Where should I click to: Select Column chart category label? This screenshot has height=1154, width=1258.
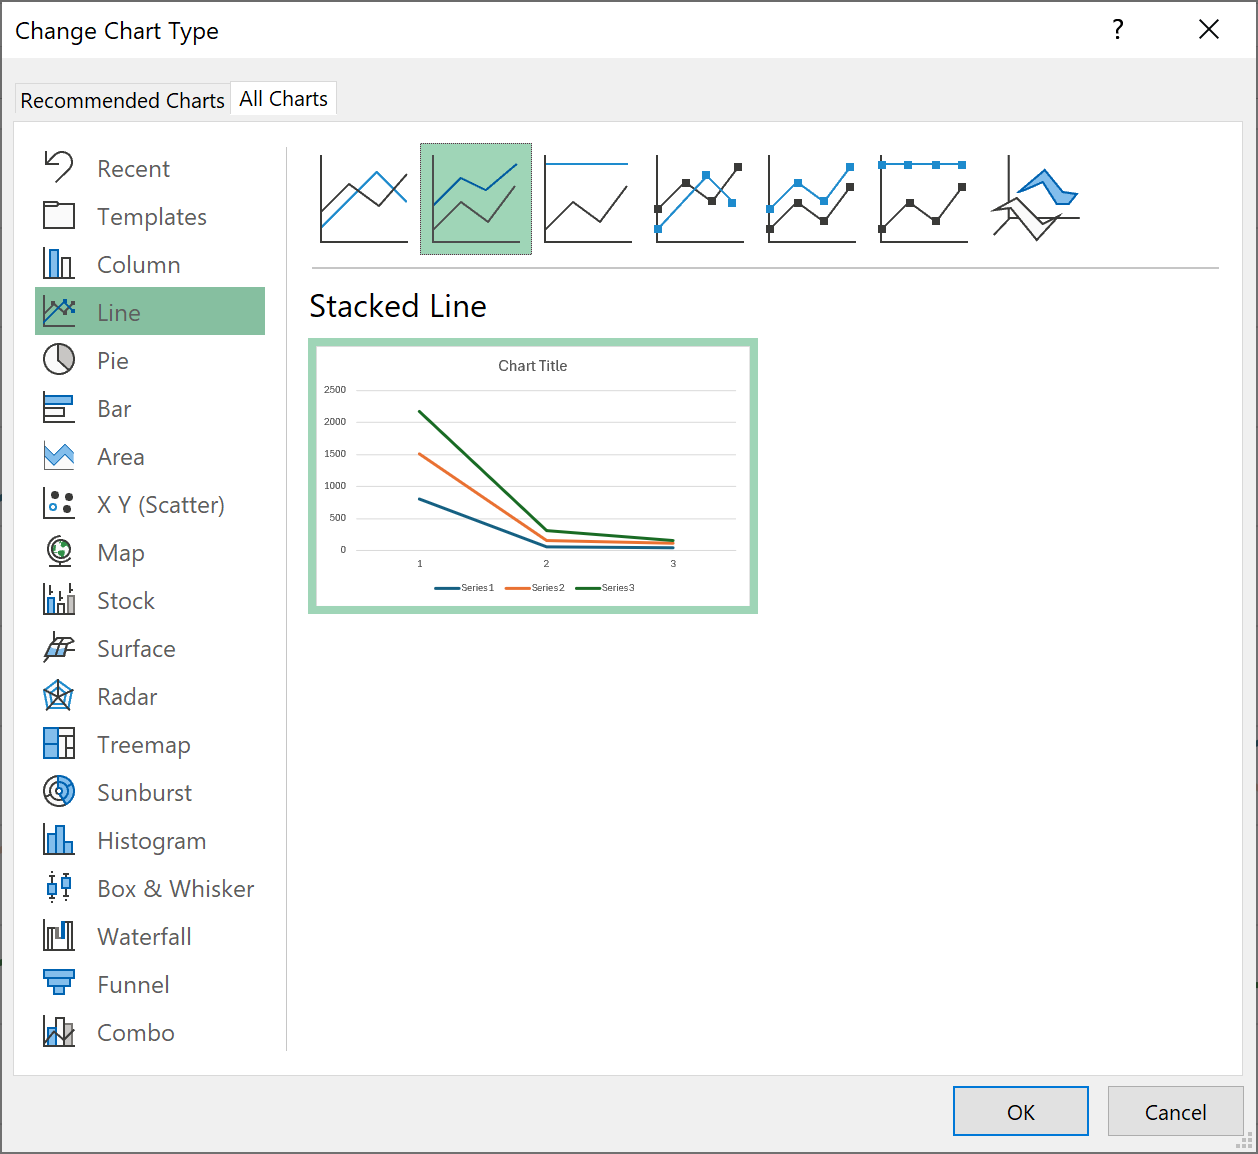[139, 265]
